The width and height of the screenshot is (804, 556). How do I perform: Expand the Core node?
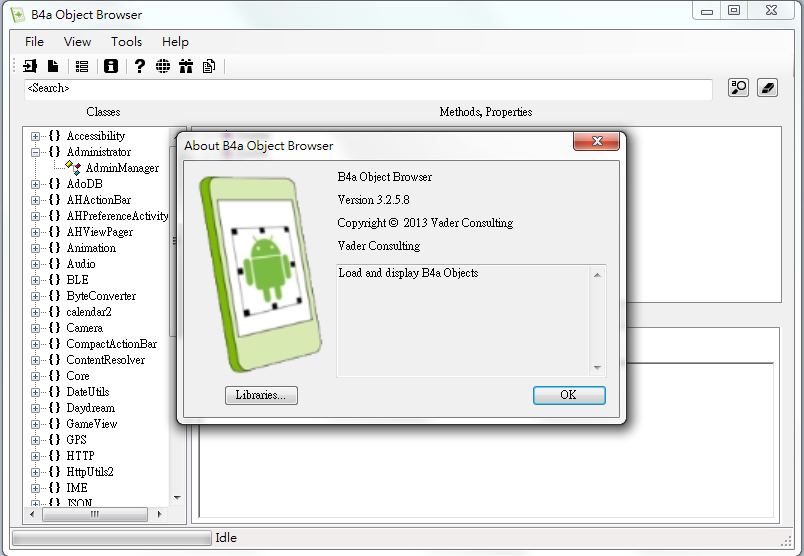(x=35, y=376)
